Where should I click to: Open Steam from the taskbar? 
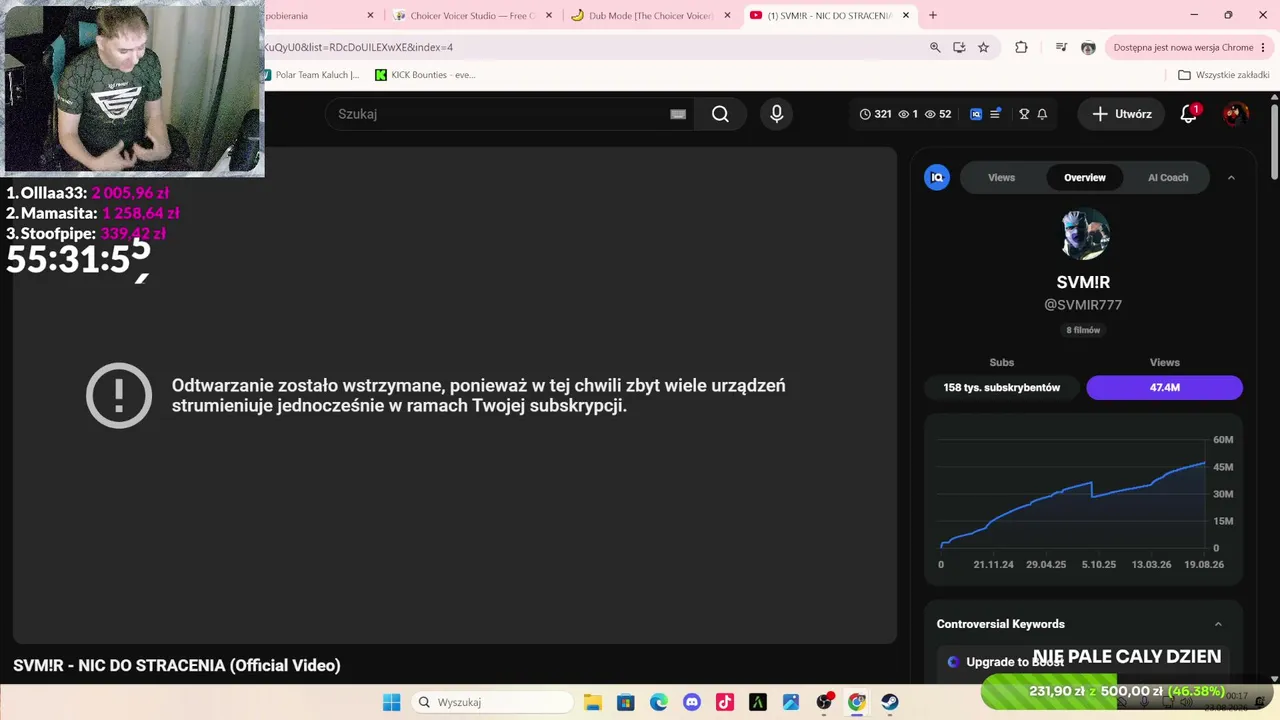(890, 702)
